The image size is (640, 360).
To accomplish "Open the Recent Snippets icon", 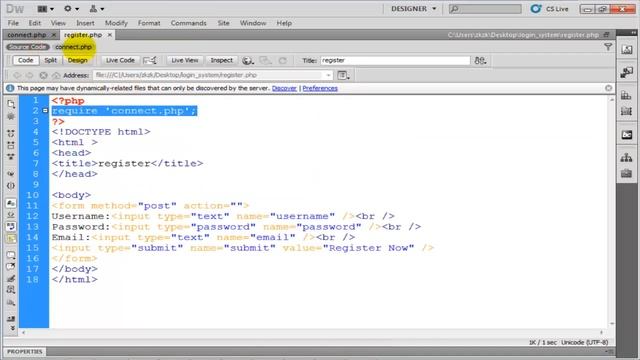I will 11,290.
